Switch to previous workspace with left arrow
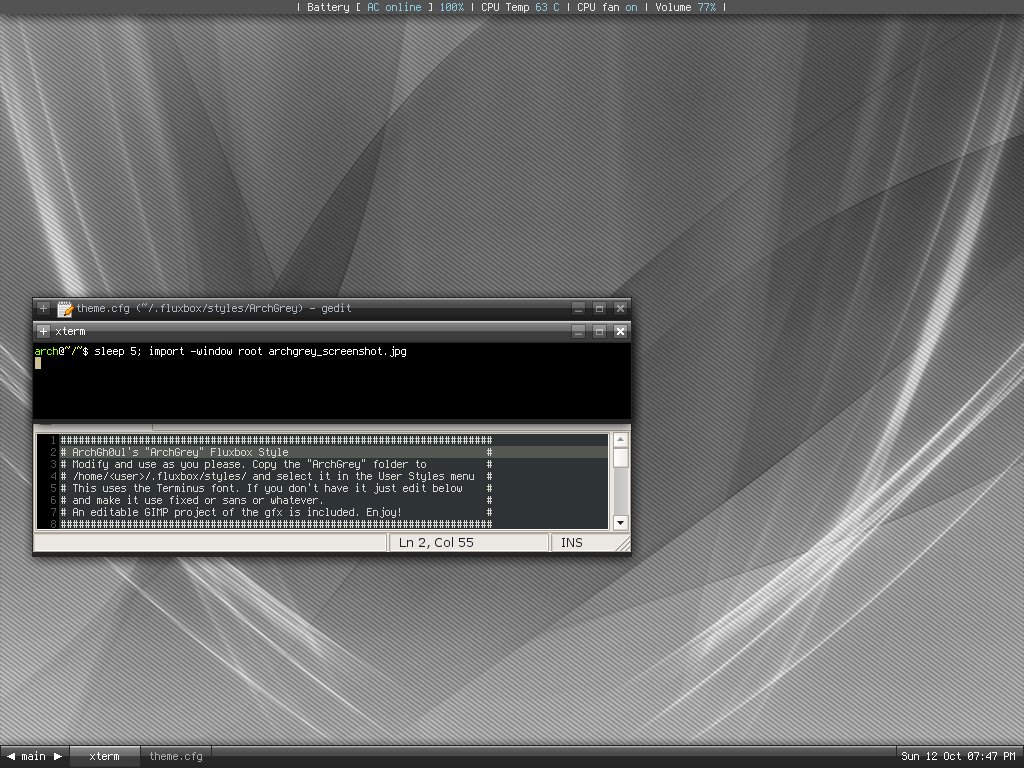Viewport: 1024px width, 768px height. 10,756
